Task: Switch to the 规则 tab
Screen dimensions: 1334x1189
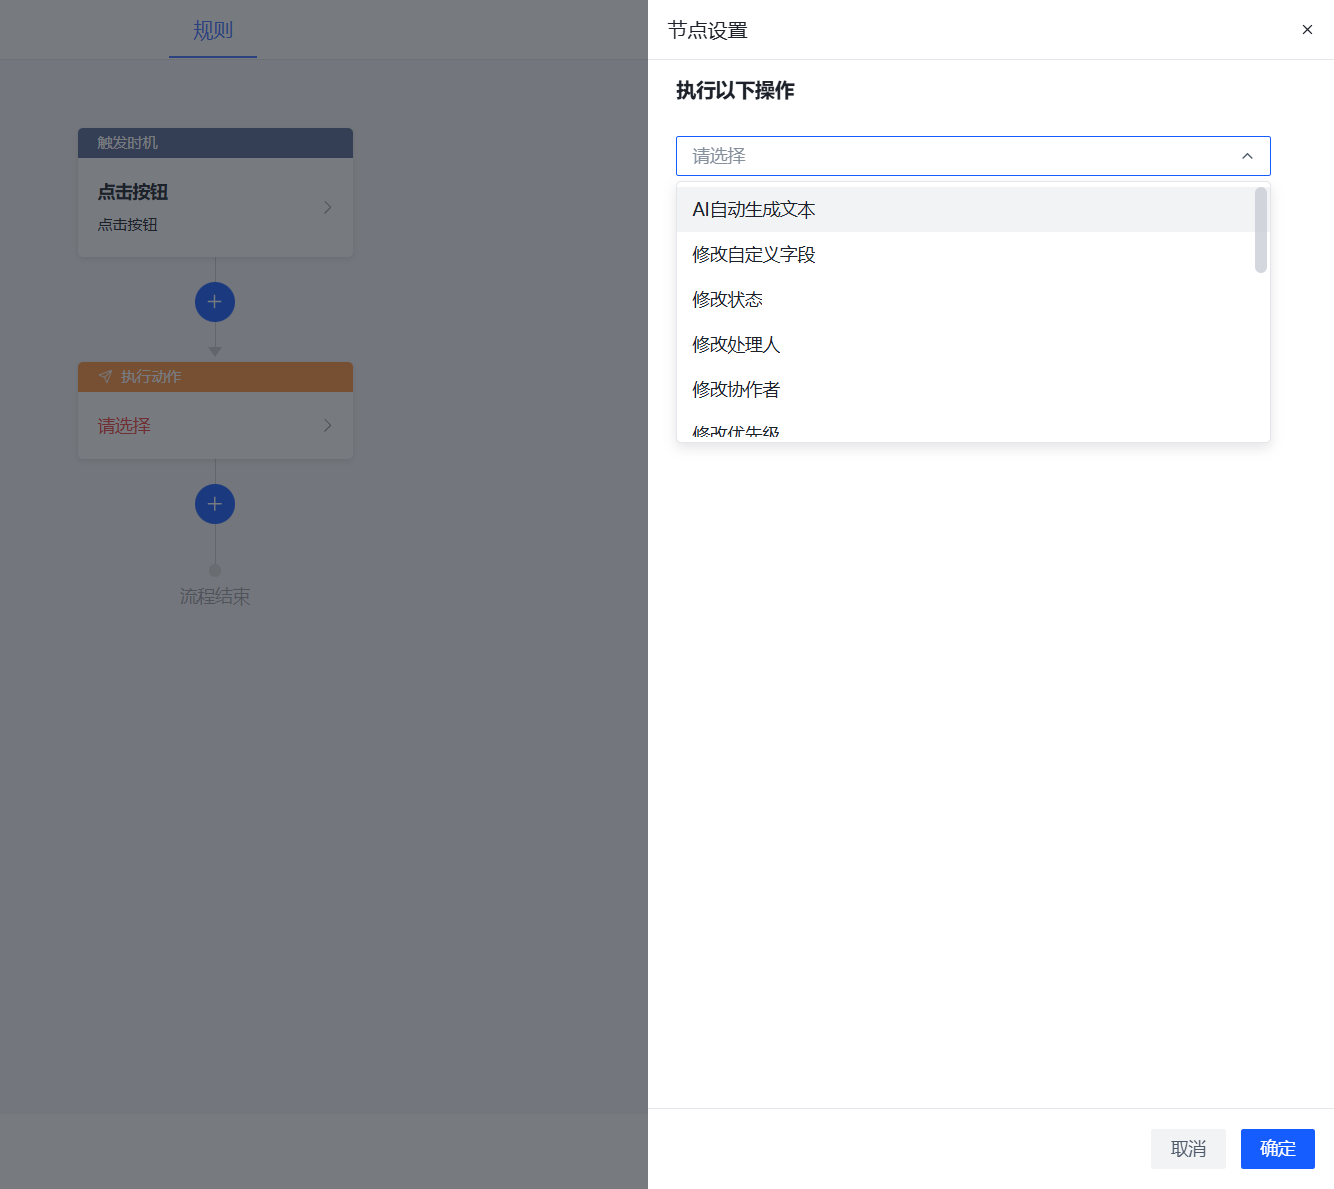Action: click(213, 31)
